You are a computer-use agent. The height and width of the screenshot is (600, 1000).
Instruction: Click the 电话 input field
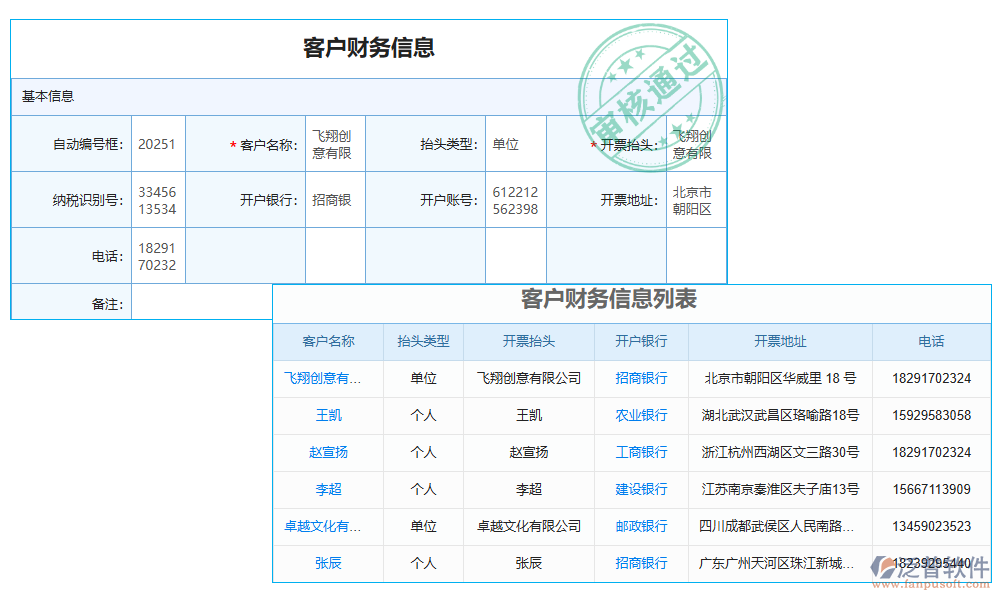pos(158,255)
